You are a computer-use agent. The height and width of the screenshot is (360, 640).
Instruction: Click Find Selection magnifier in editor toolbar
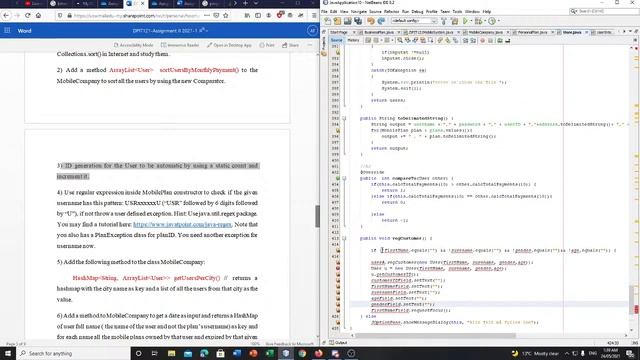coord(400,40)
